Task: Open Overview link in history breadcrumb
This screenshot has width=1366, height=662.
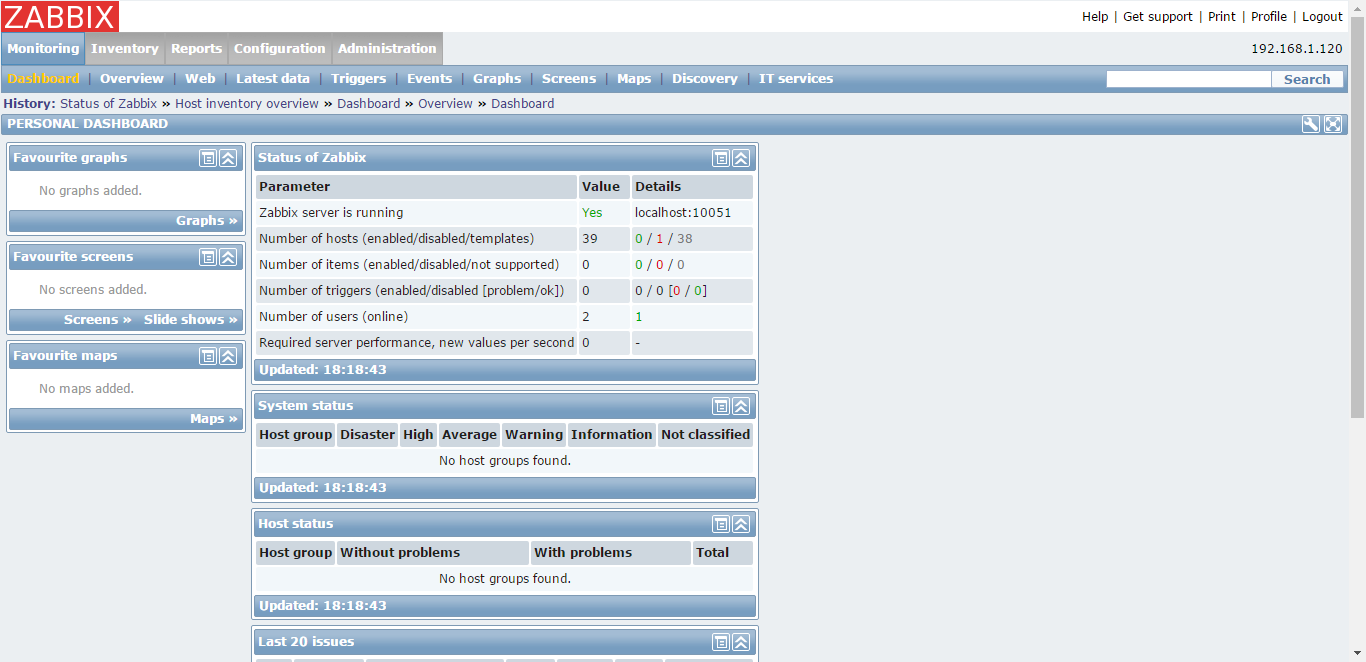Action: click(x=445, y=103)
